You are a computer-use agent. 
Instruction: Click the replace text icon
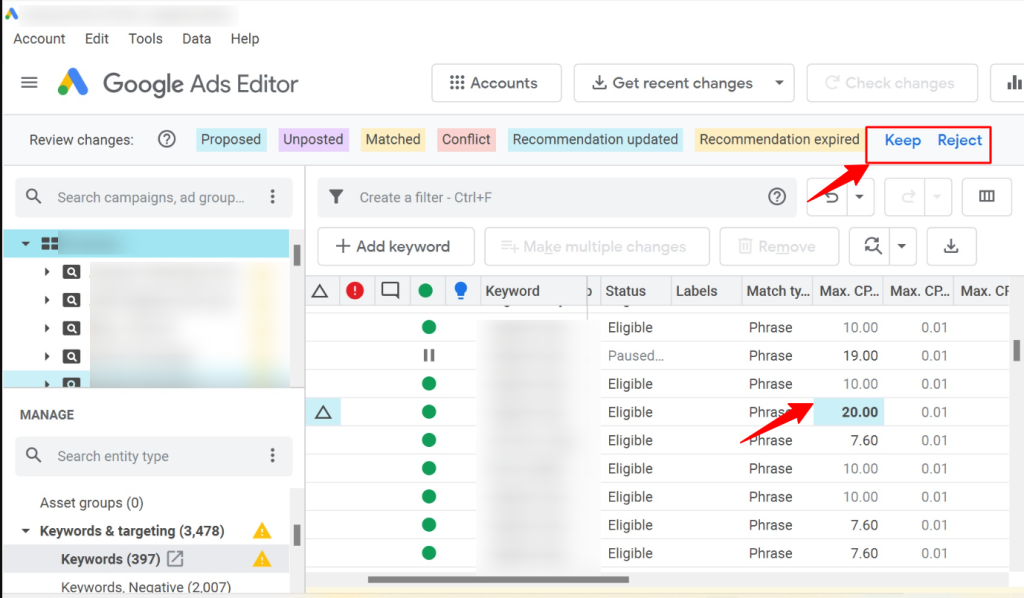click(873, 246)
